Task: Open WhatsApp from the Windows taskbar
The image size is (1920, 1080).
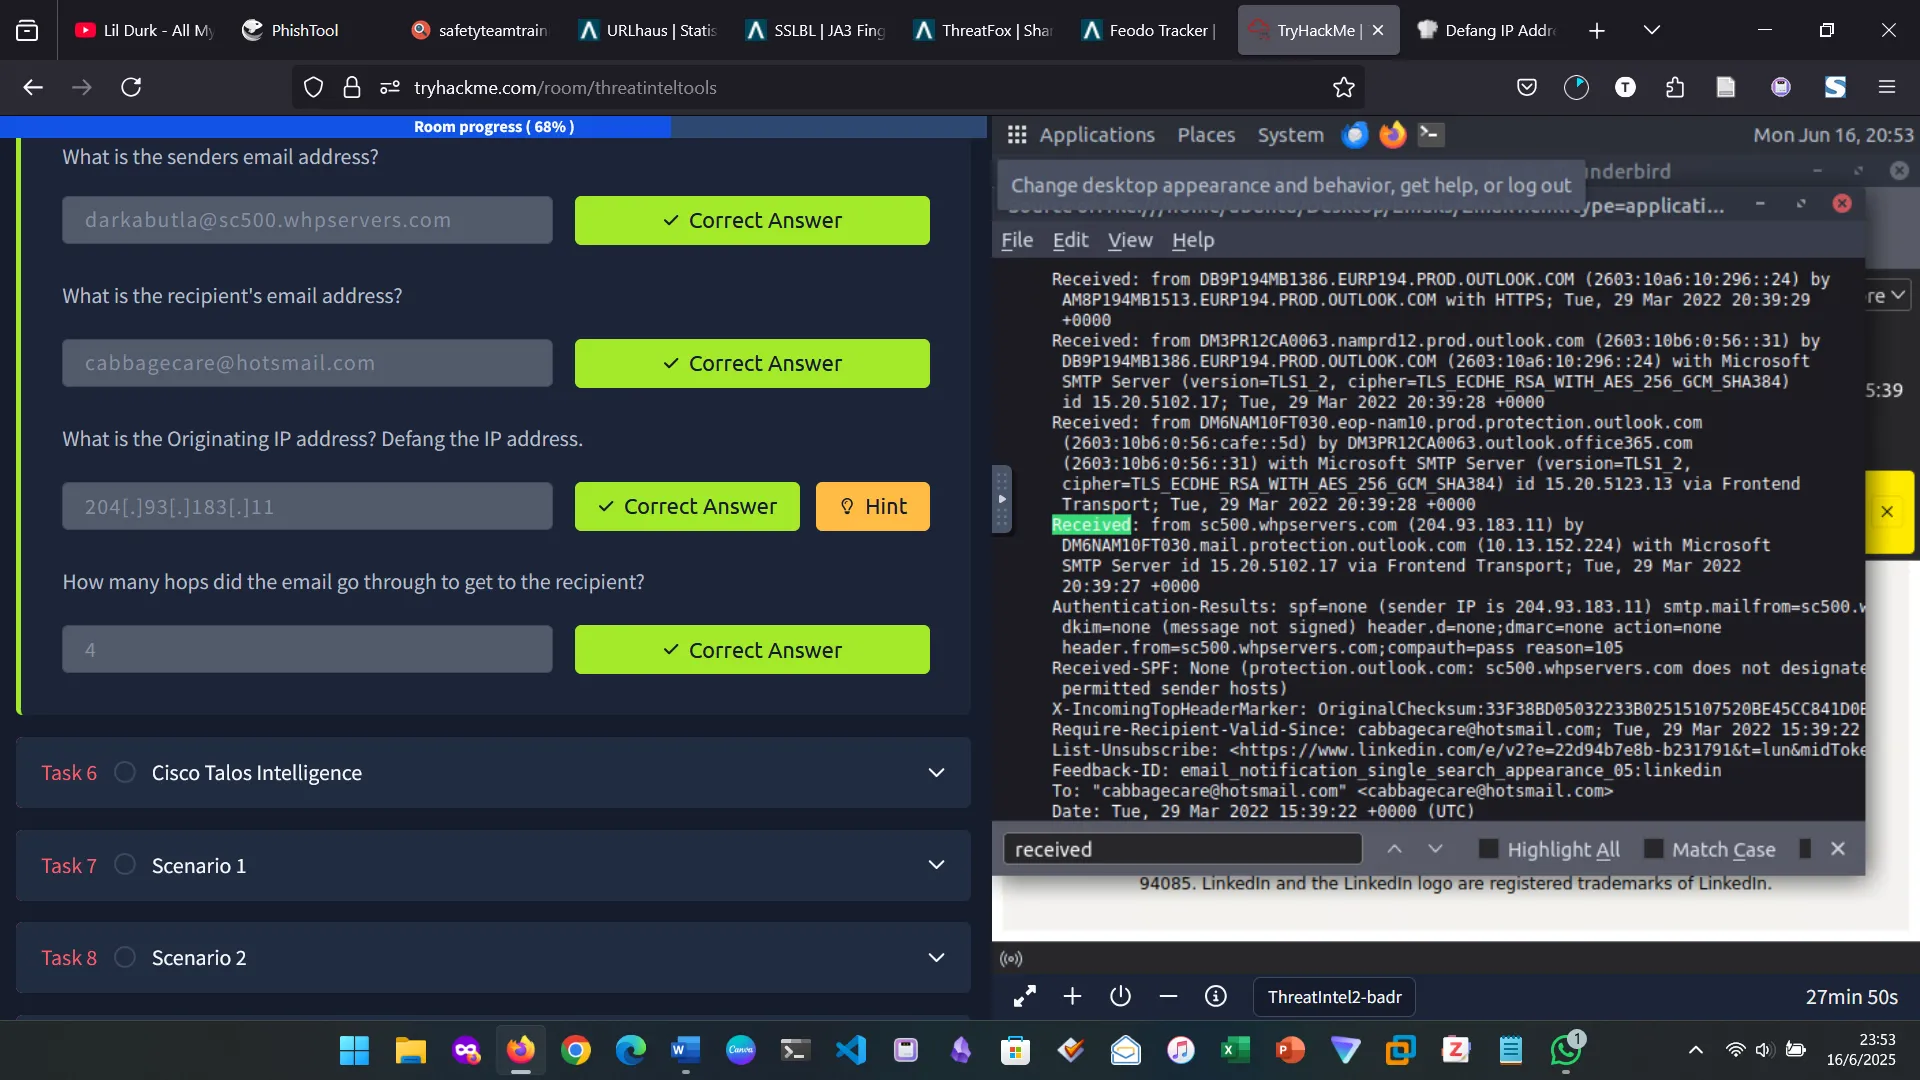Action: click(1565, 1050)
